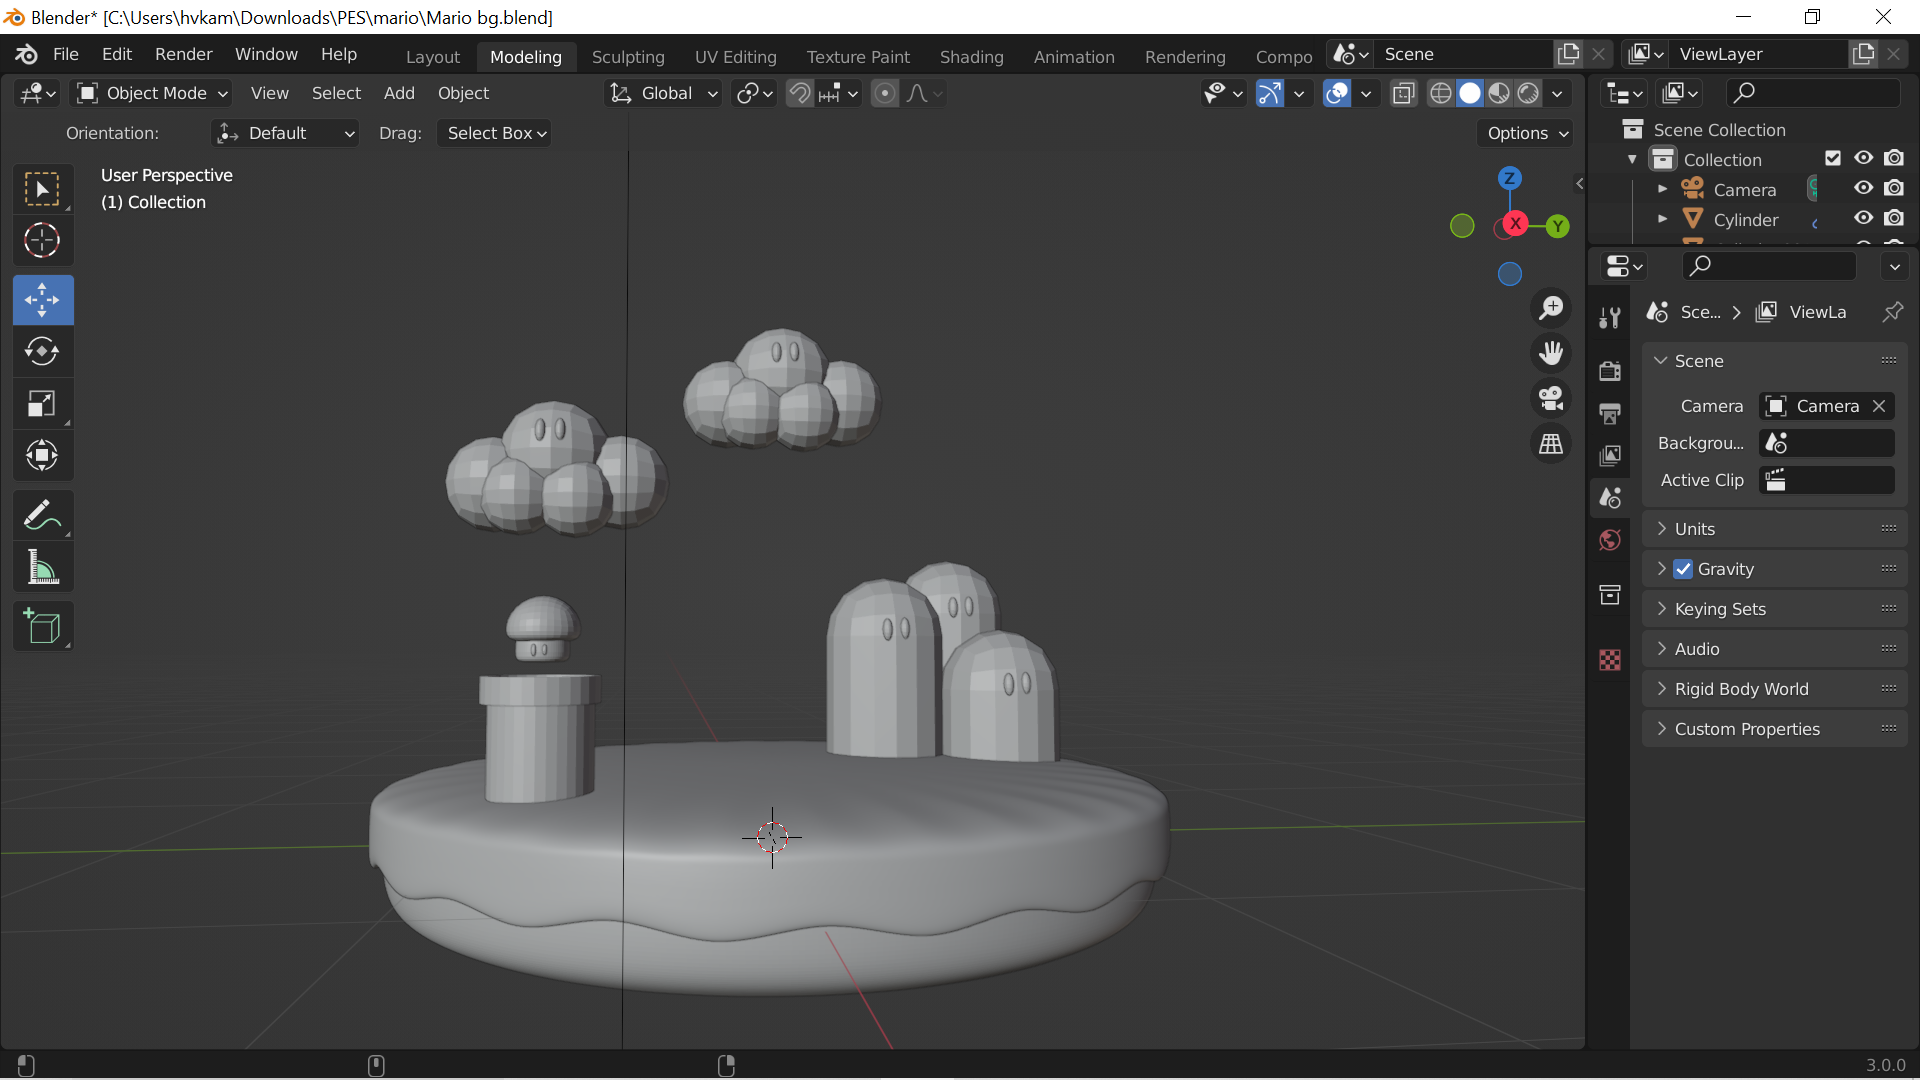Switch to perspective/orthographic grid view icon

pyautogui.click(x=1551, y=444)
